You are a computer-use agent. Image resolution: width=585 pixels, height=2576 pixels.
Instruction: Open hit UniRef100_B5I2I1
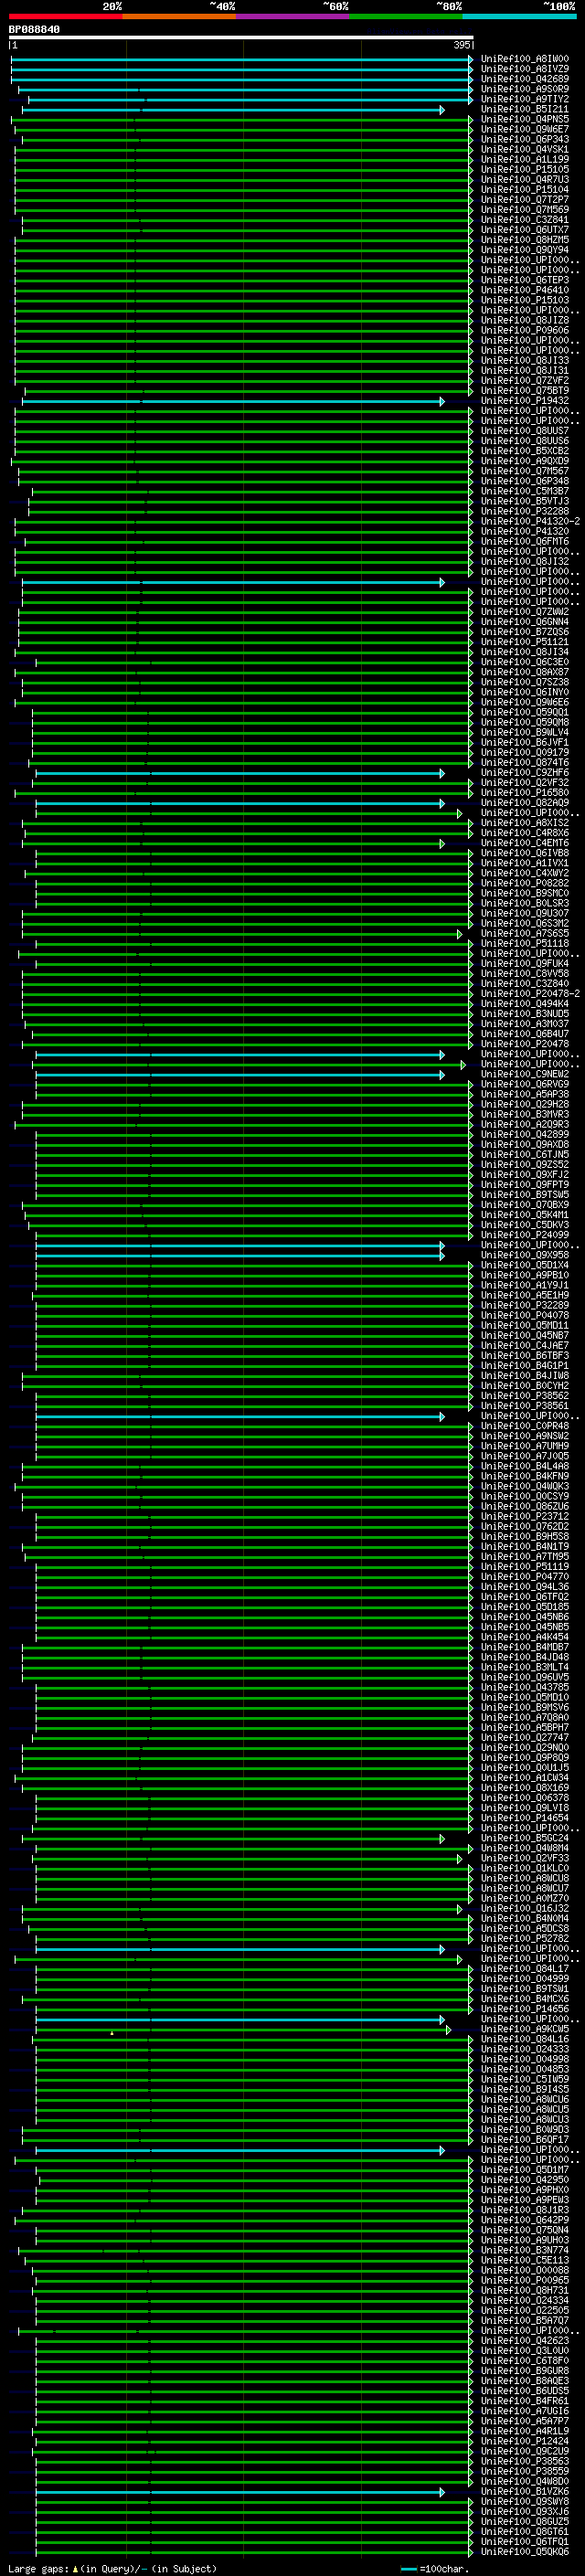coord(525,110)
